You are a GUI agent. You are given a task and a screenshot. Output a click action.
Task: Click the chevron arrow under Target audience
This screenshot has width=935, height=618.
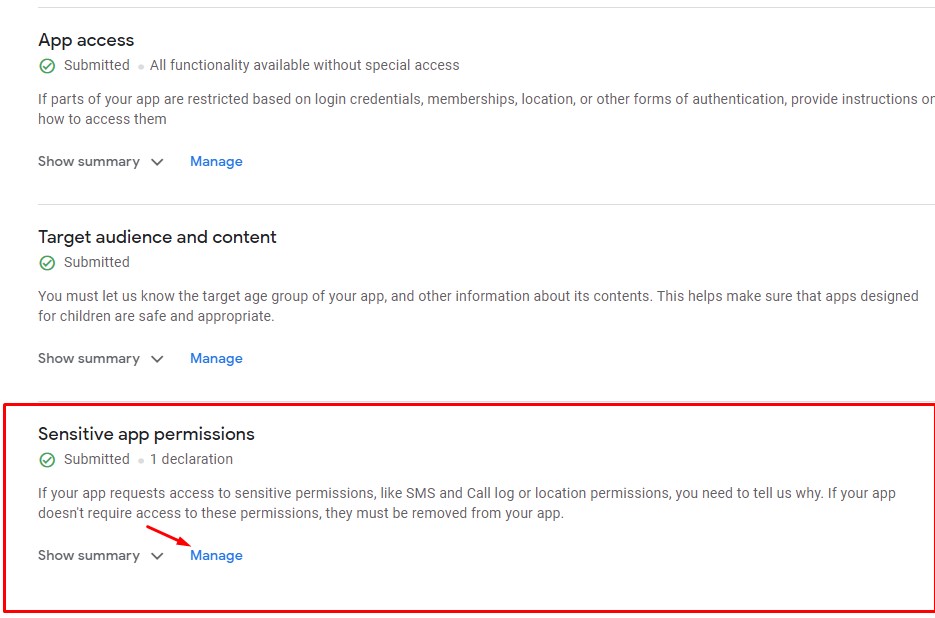(x=157, y=359)
